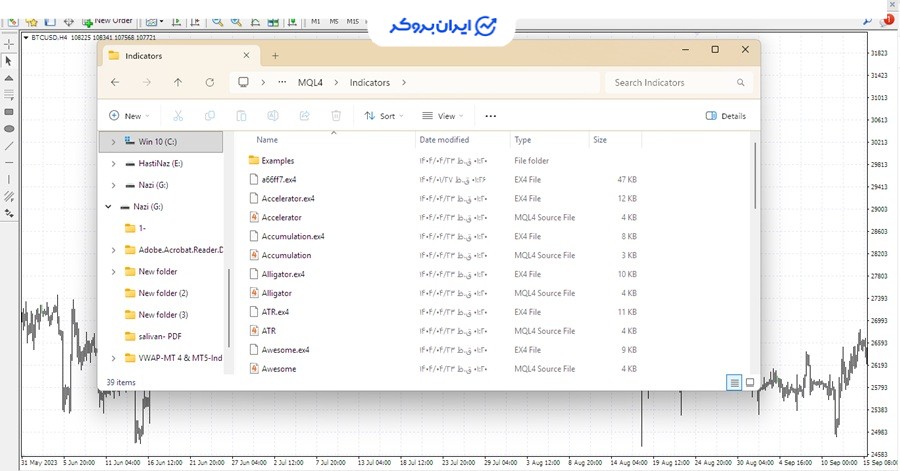
Task: Collapse the expanded Nazi (G:) drive
Action: tap(108, 207)
